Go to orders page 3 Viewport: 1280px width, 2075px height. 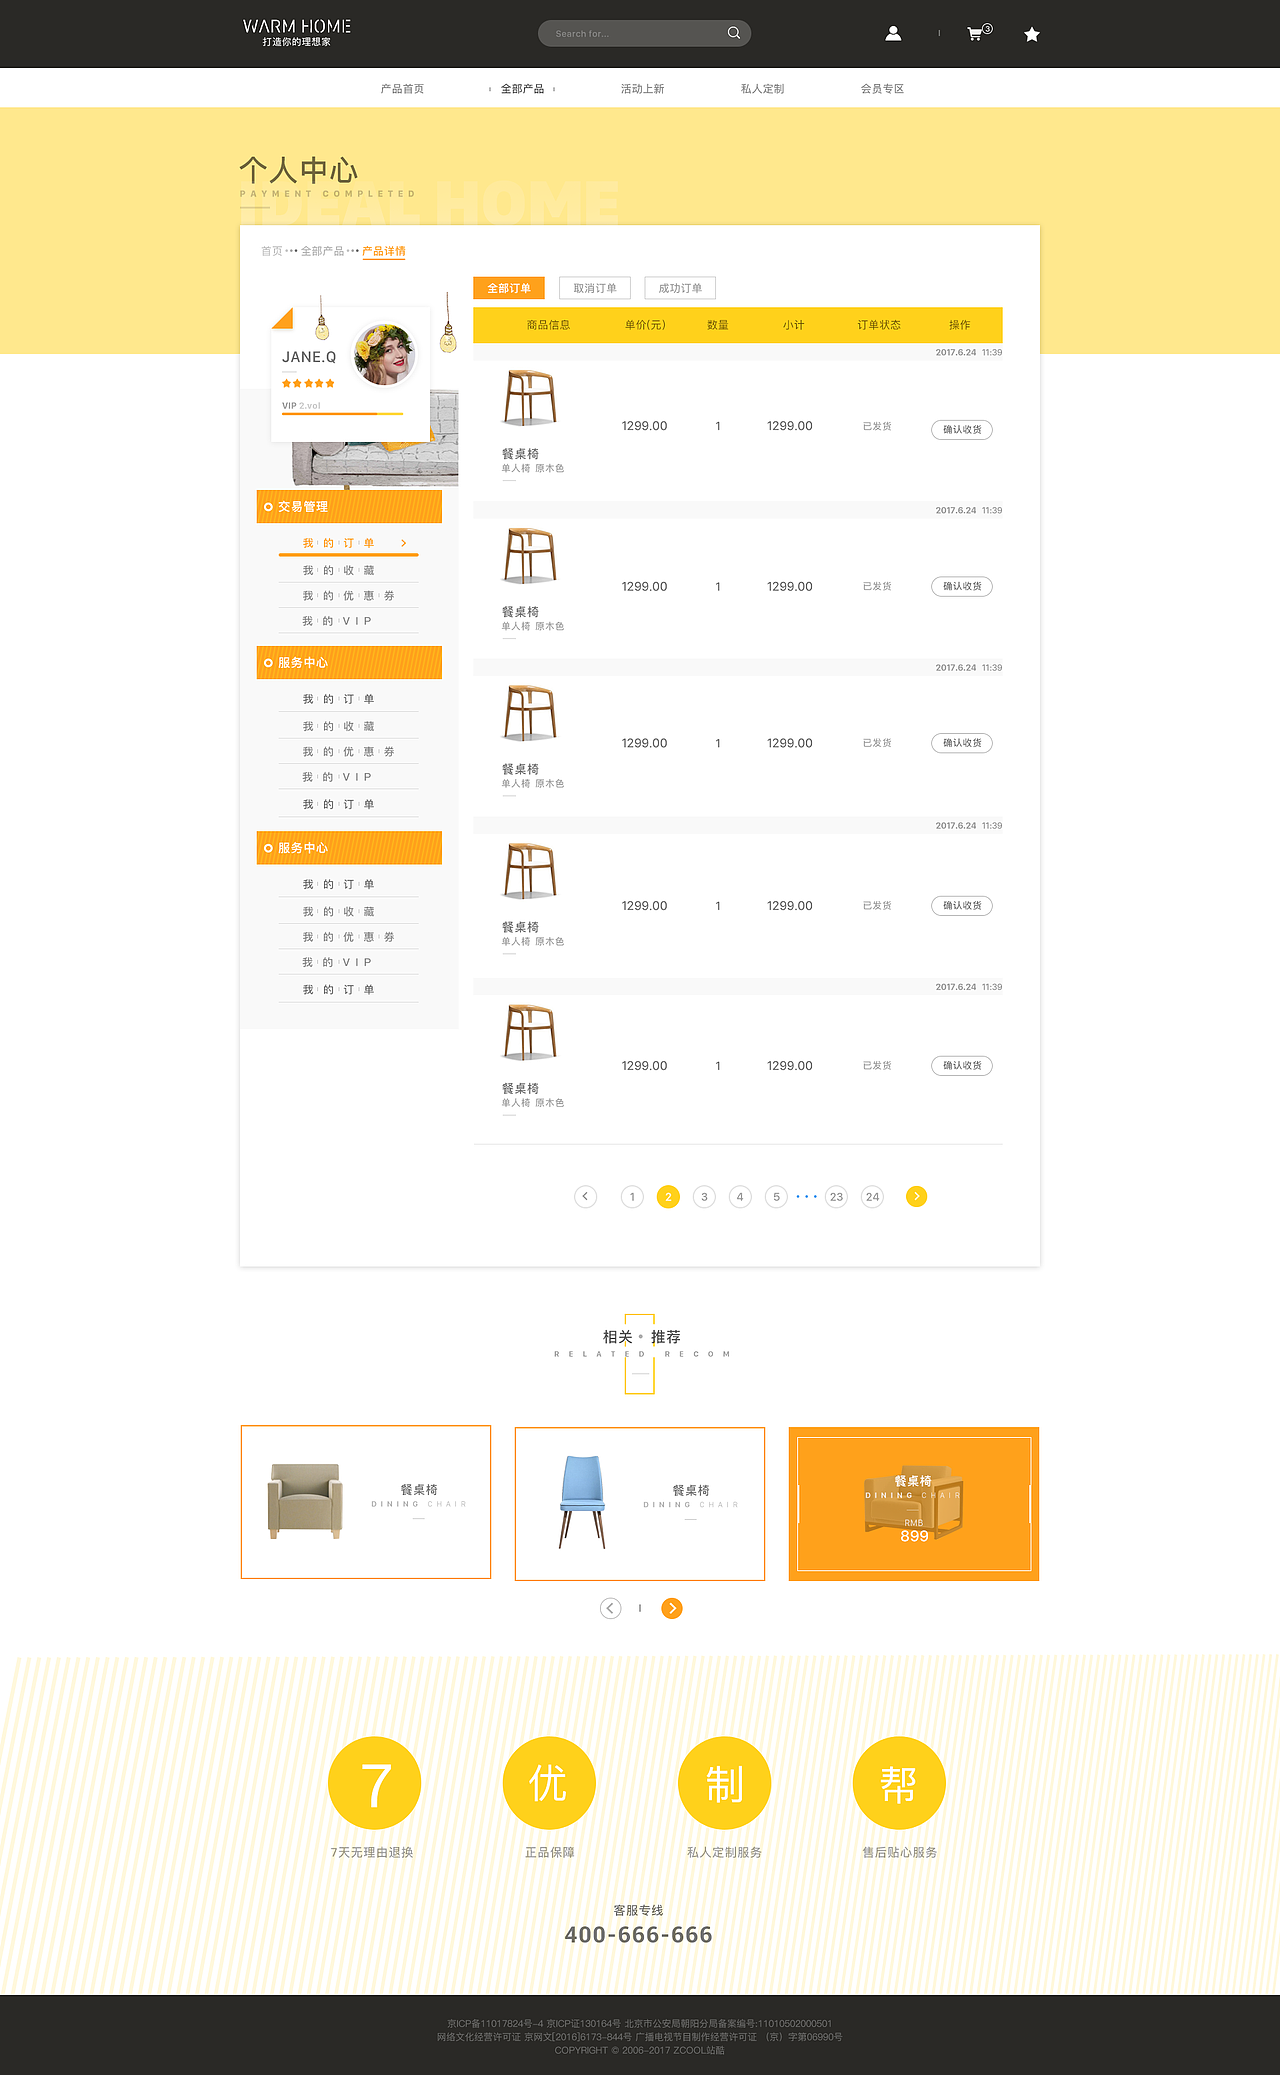704,1197
